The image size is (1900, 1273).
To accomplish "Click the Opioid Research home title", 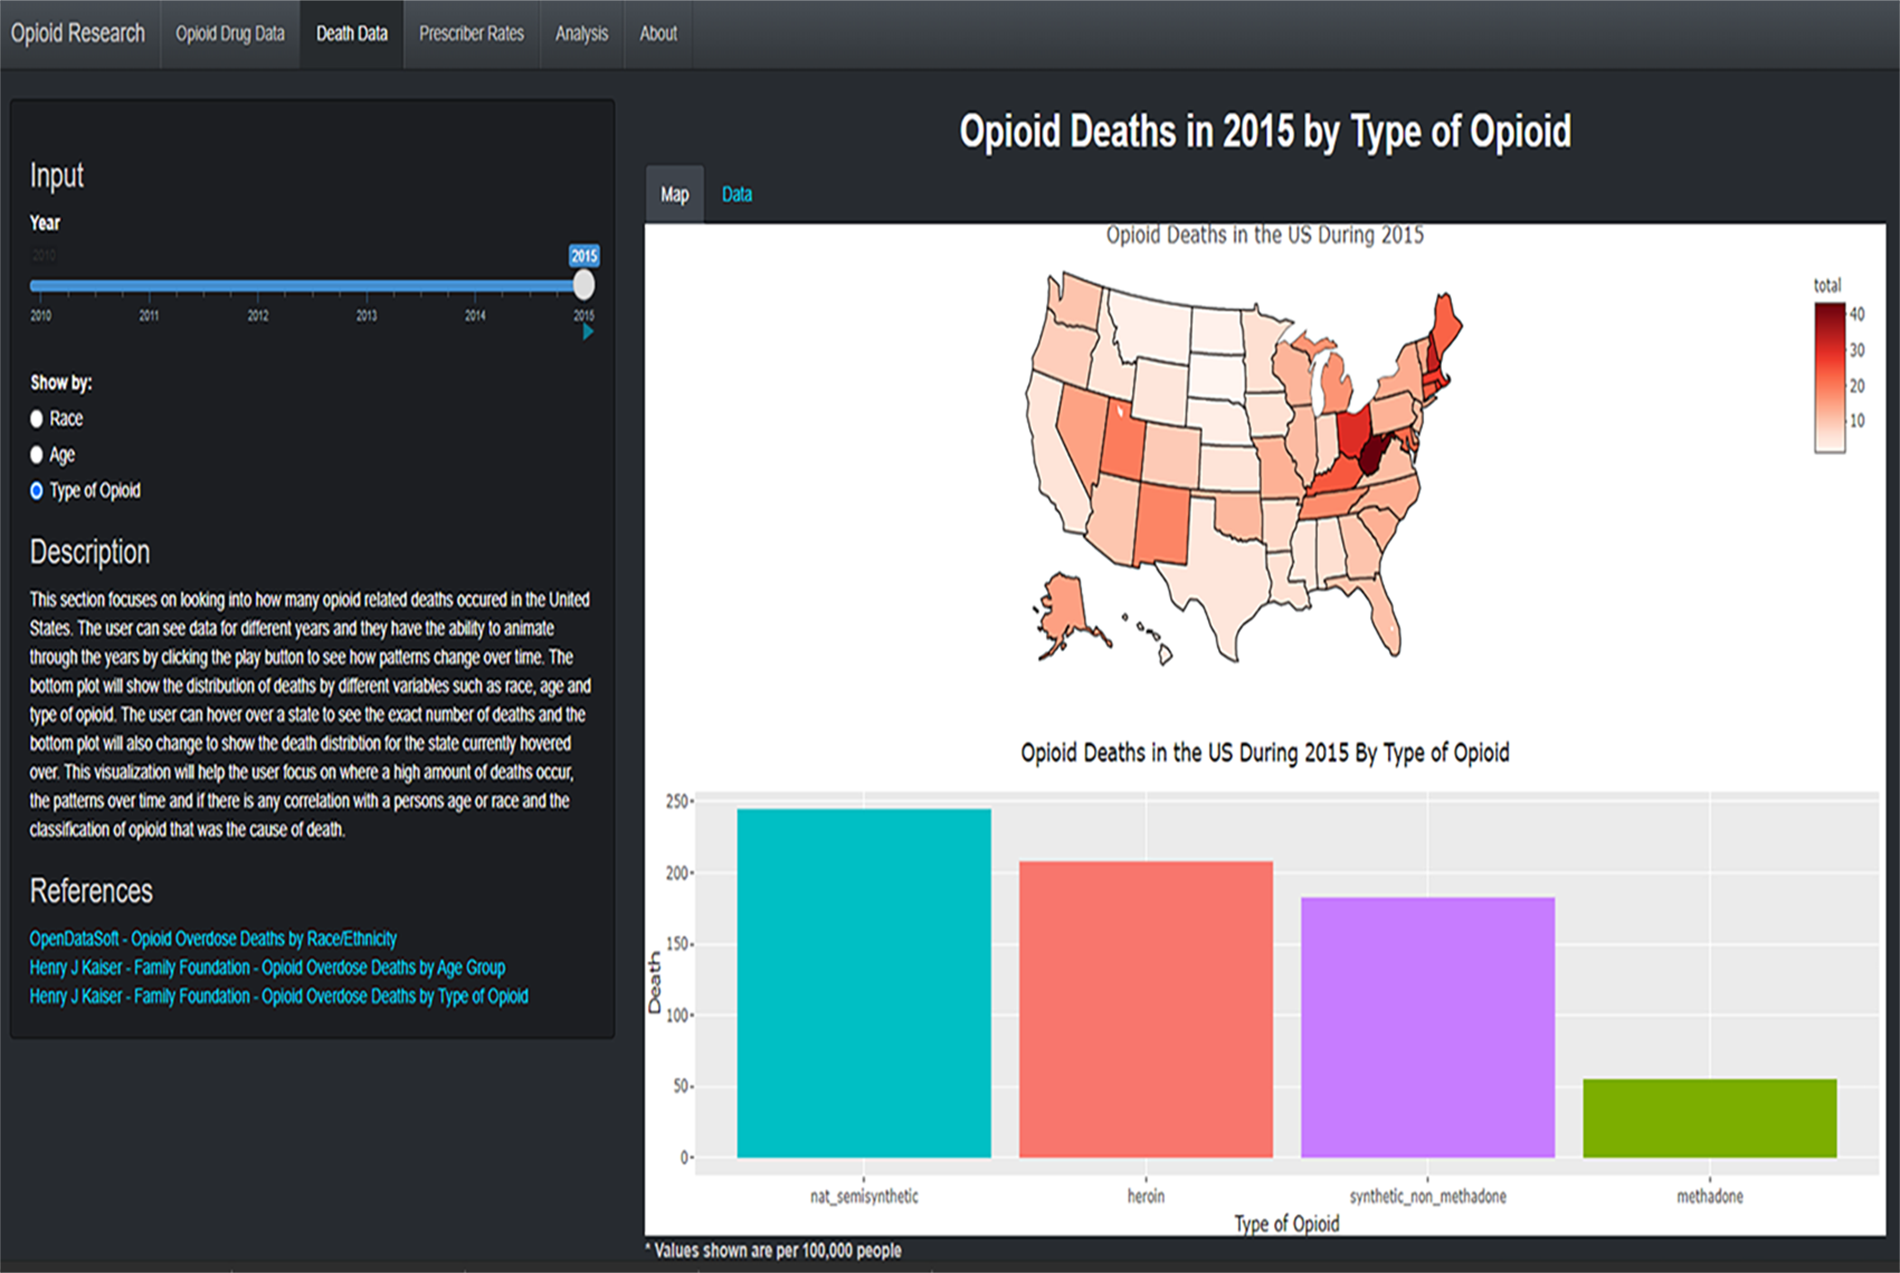I will click(78, 33).
